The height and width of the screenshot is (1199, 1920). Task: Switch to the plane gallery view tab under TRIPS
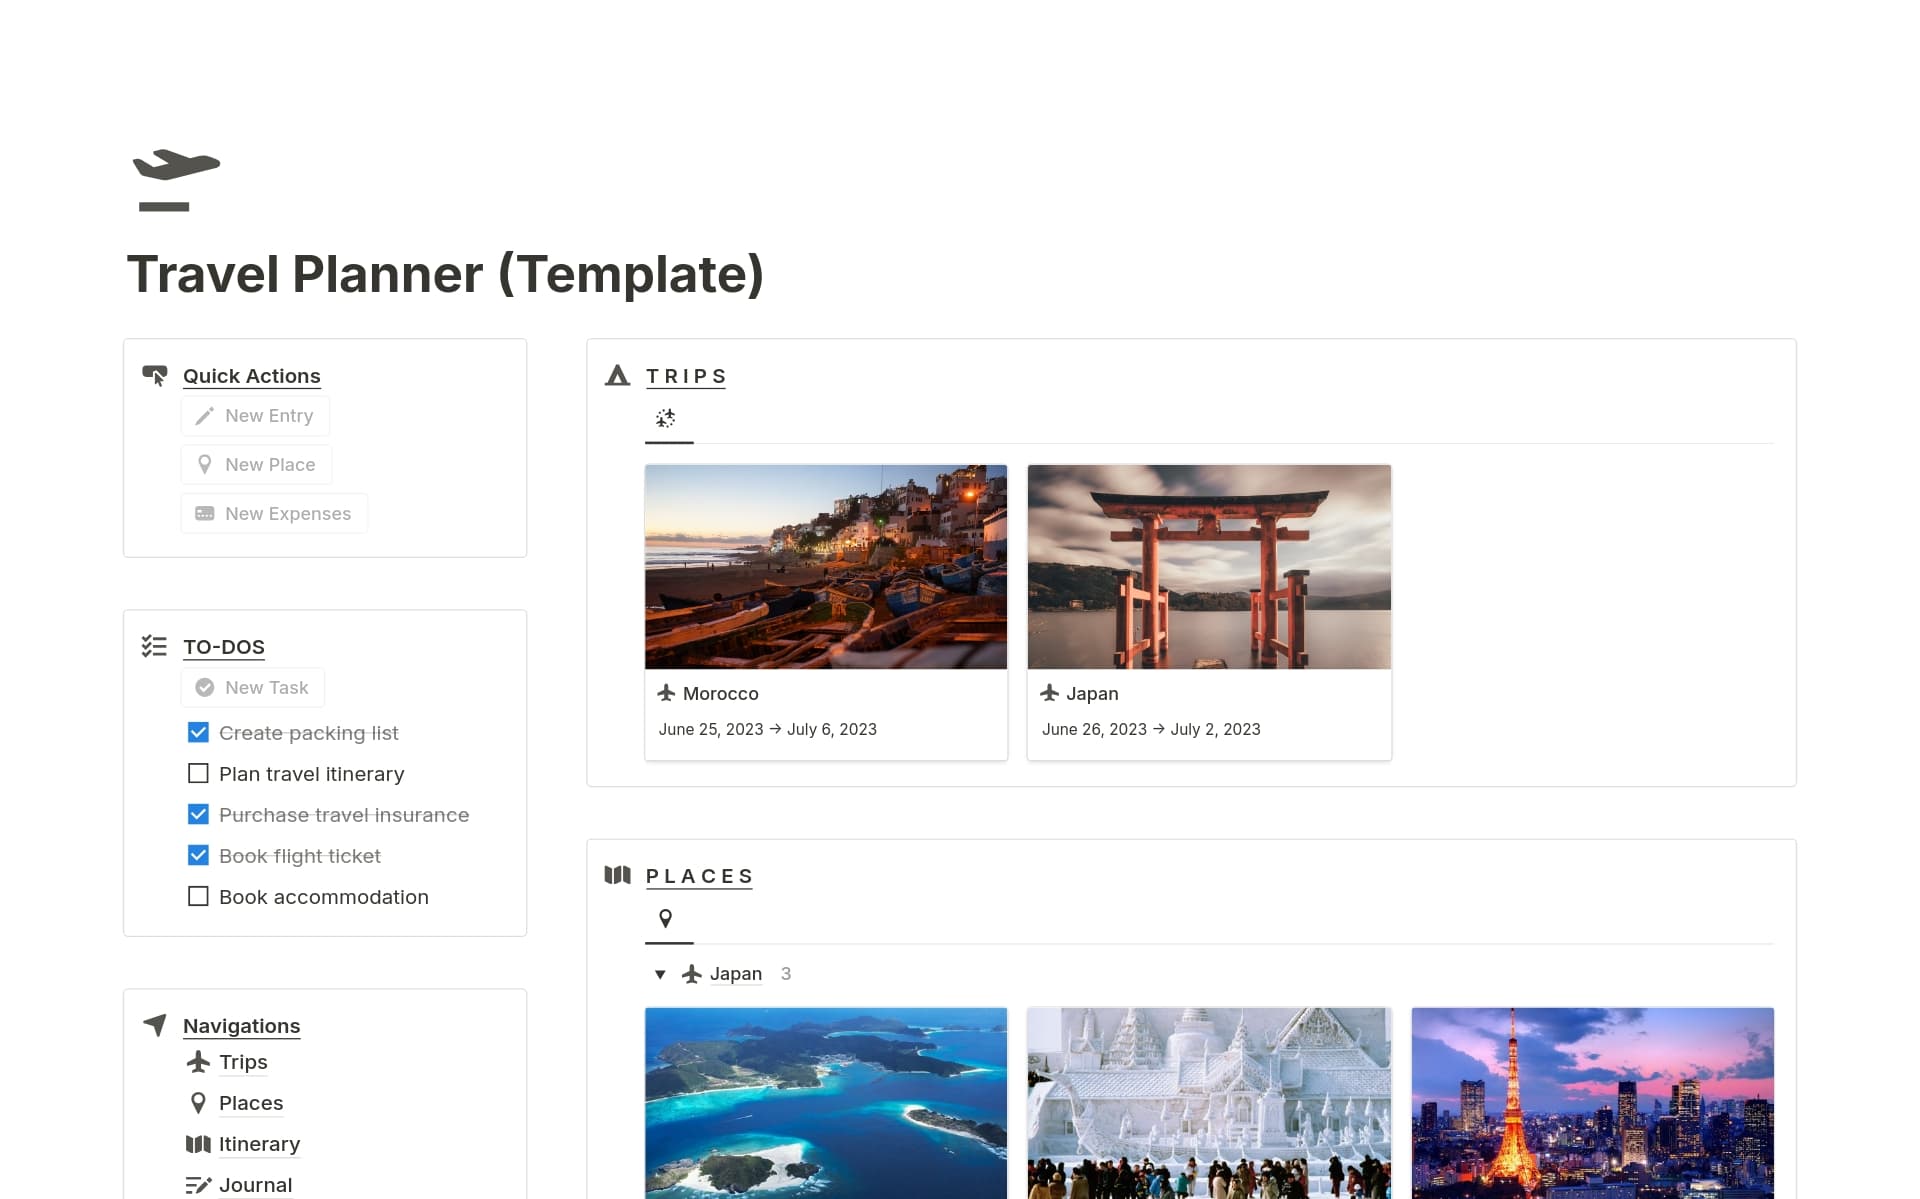[x=667, y=420]
